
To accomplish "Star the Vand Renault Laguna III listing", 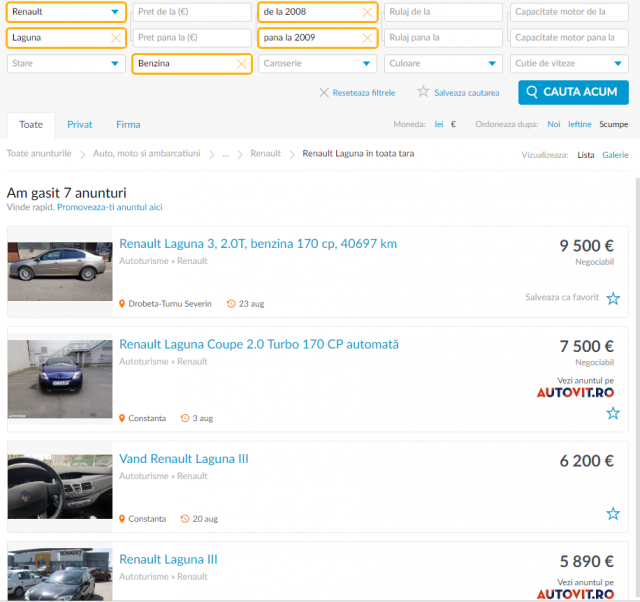I will [x=613, y=513].
